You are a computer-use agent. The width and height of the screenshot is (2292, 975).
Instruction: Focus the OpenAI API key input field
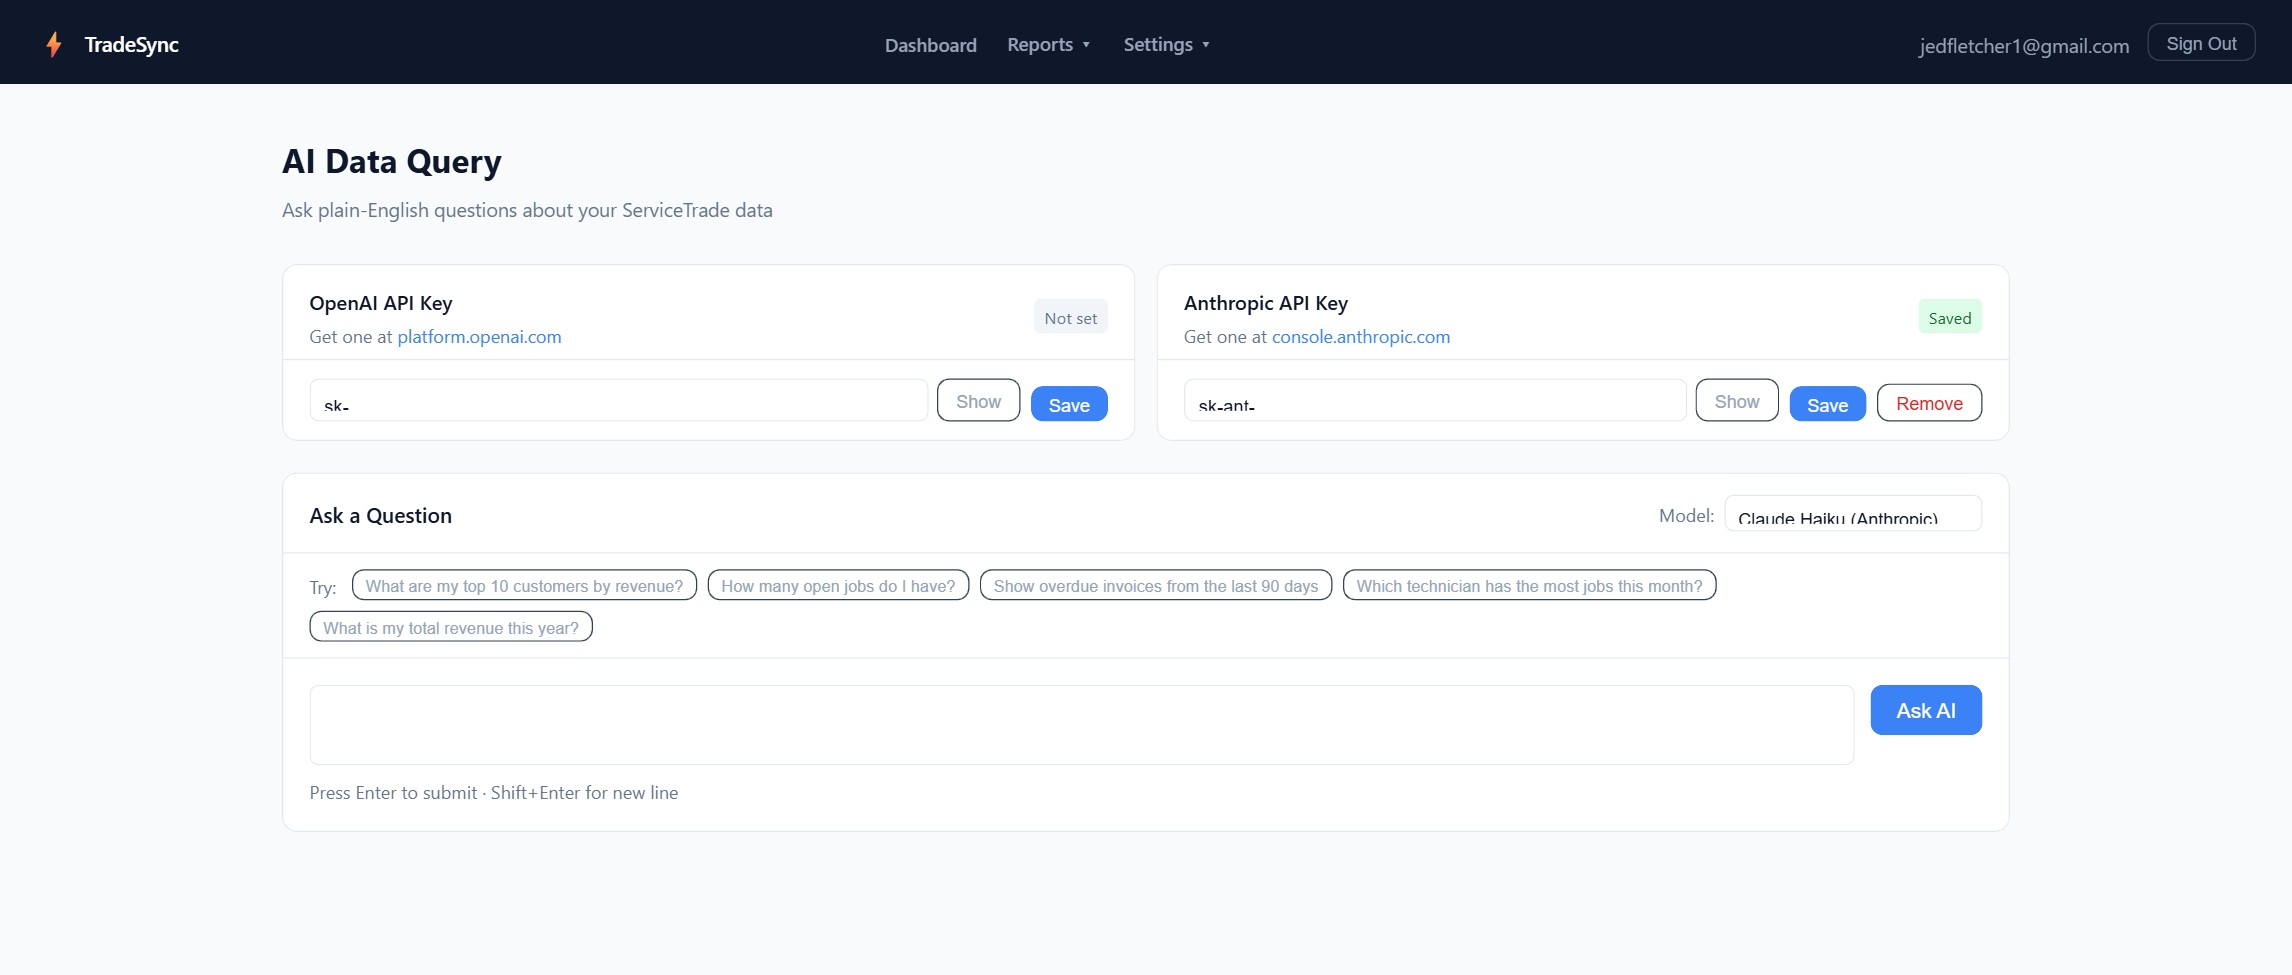[618, 400]
